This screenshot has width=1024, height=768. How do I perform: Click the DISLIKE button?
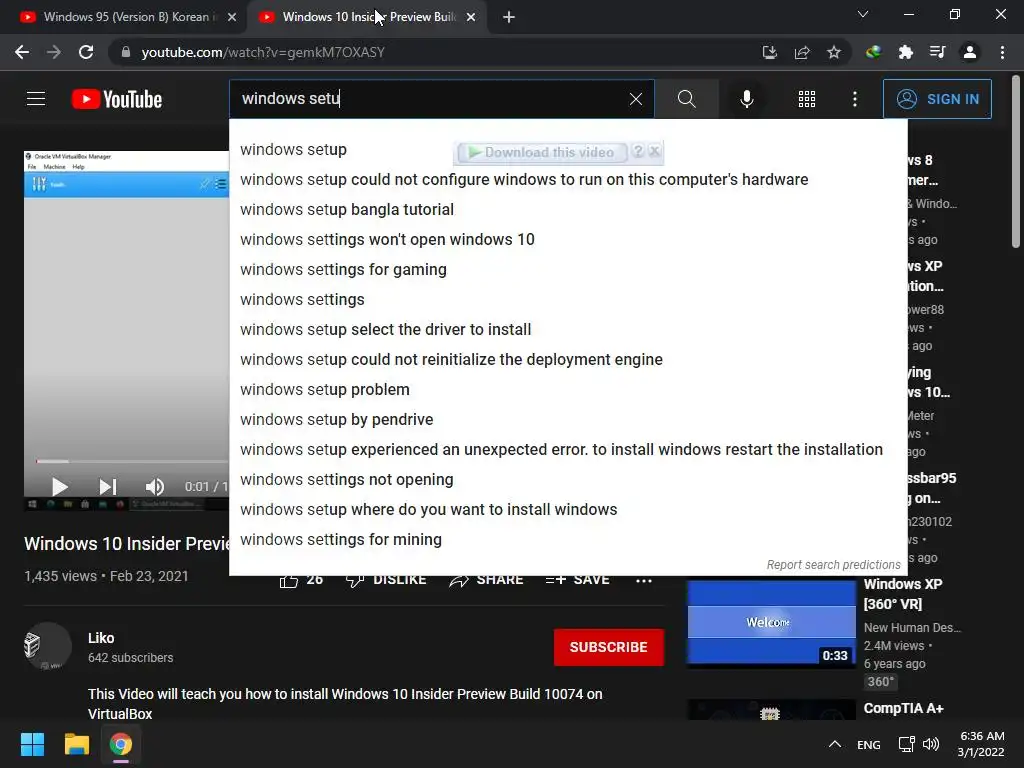386,580
